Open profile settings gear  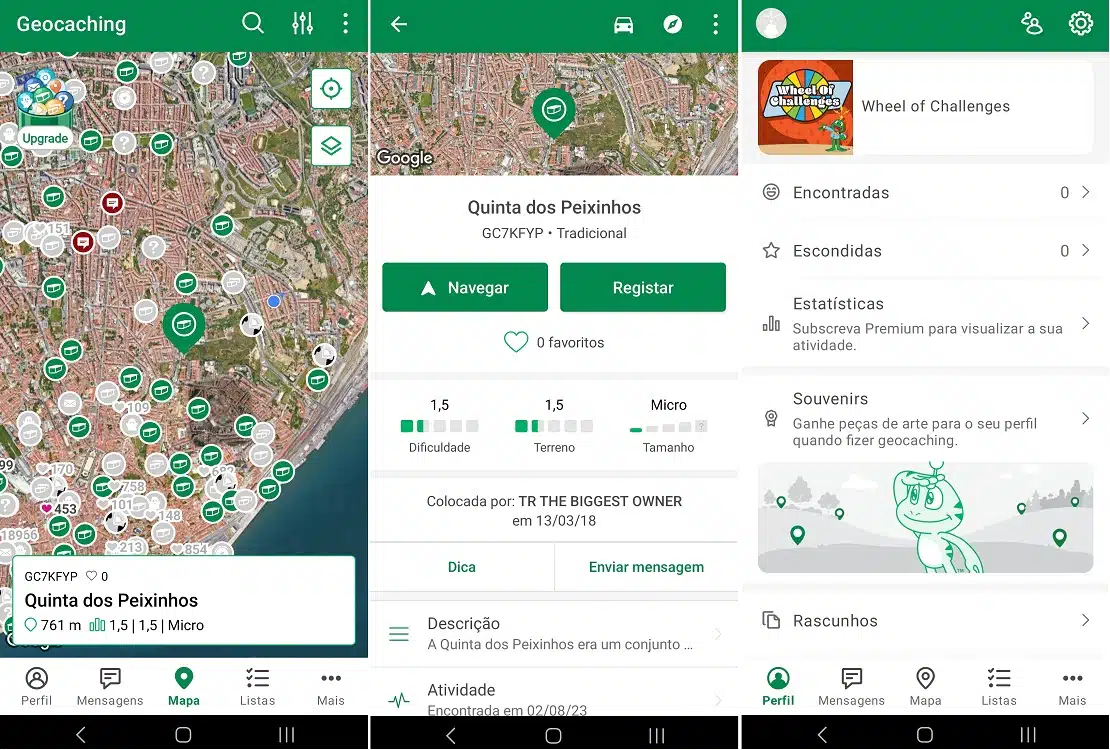1080,24
